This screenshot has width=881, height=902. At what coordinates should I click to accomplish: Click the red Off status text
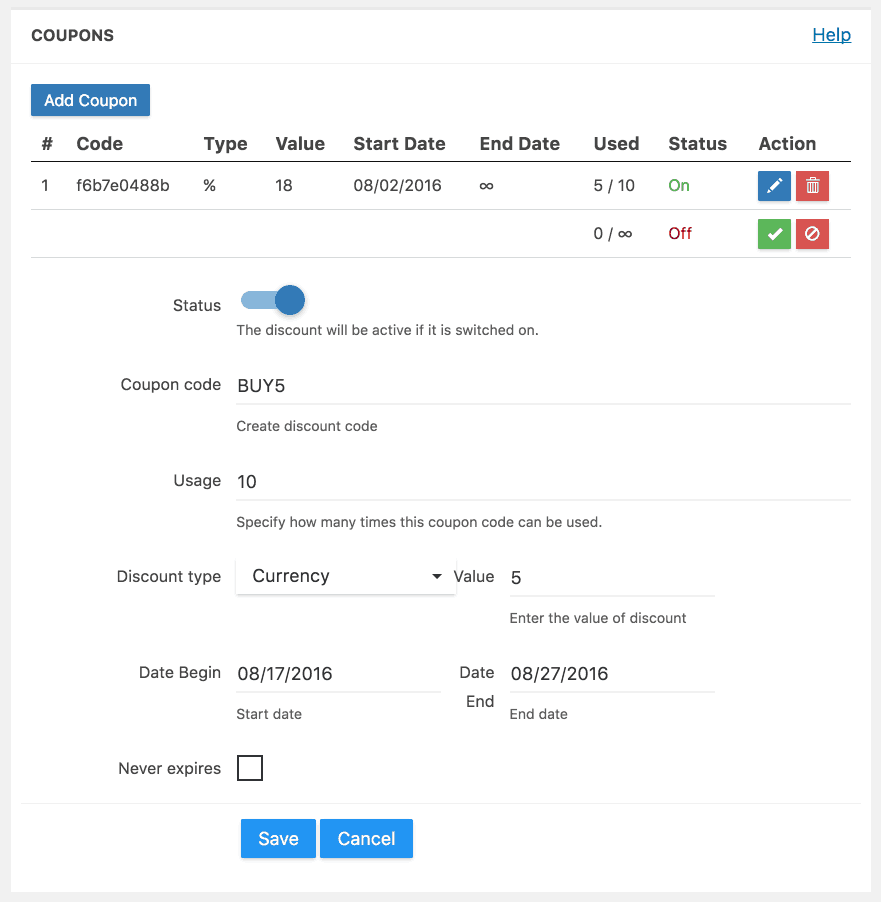(x=680, y=233)
